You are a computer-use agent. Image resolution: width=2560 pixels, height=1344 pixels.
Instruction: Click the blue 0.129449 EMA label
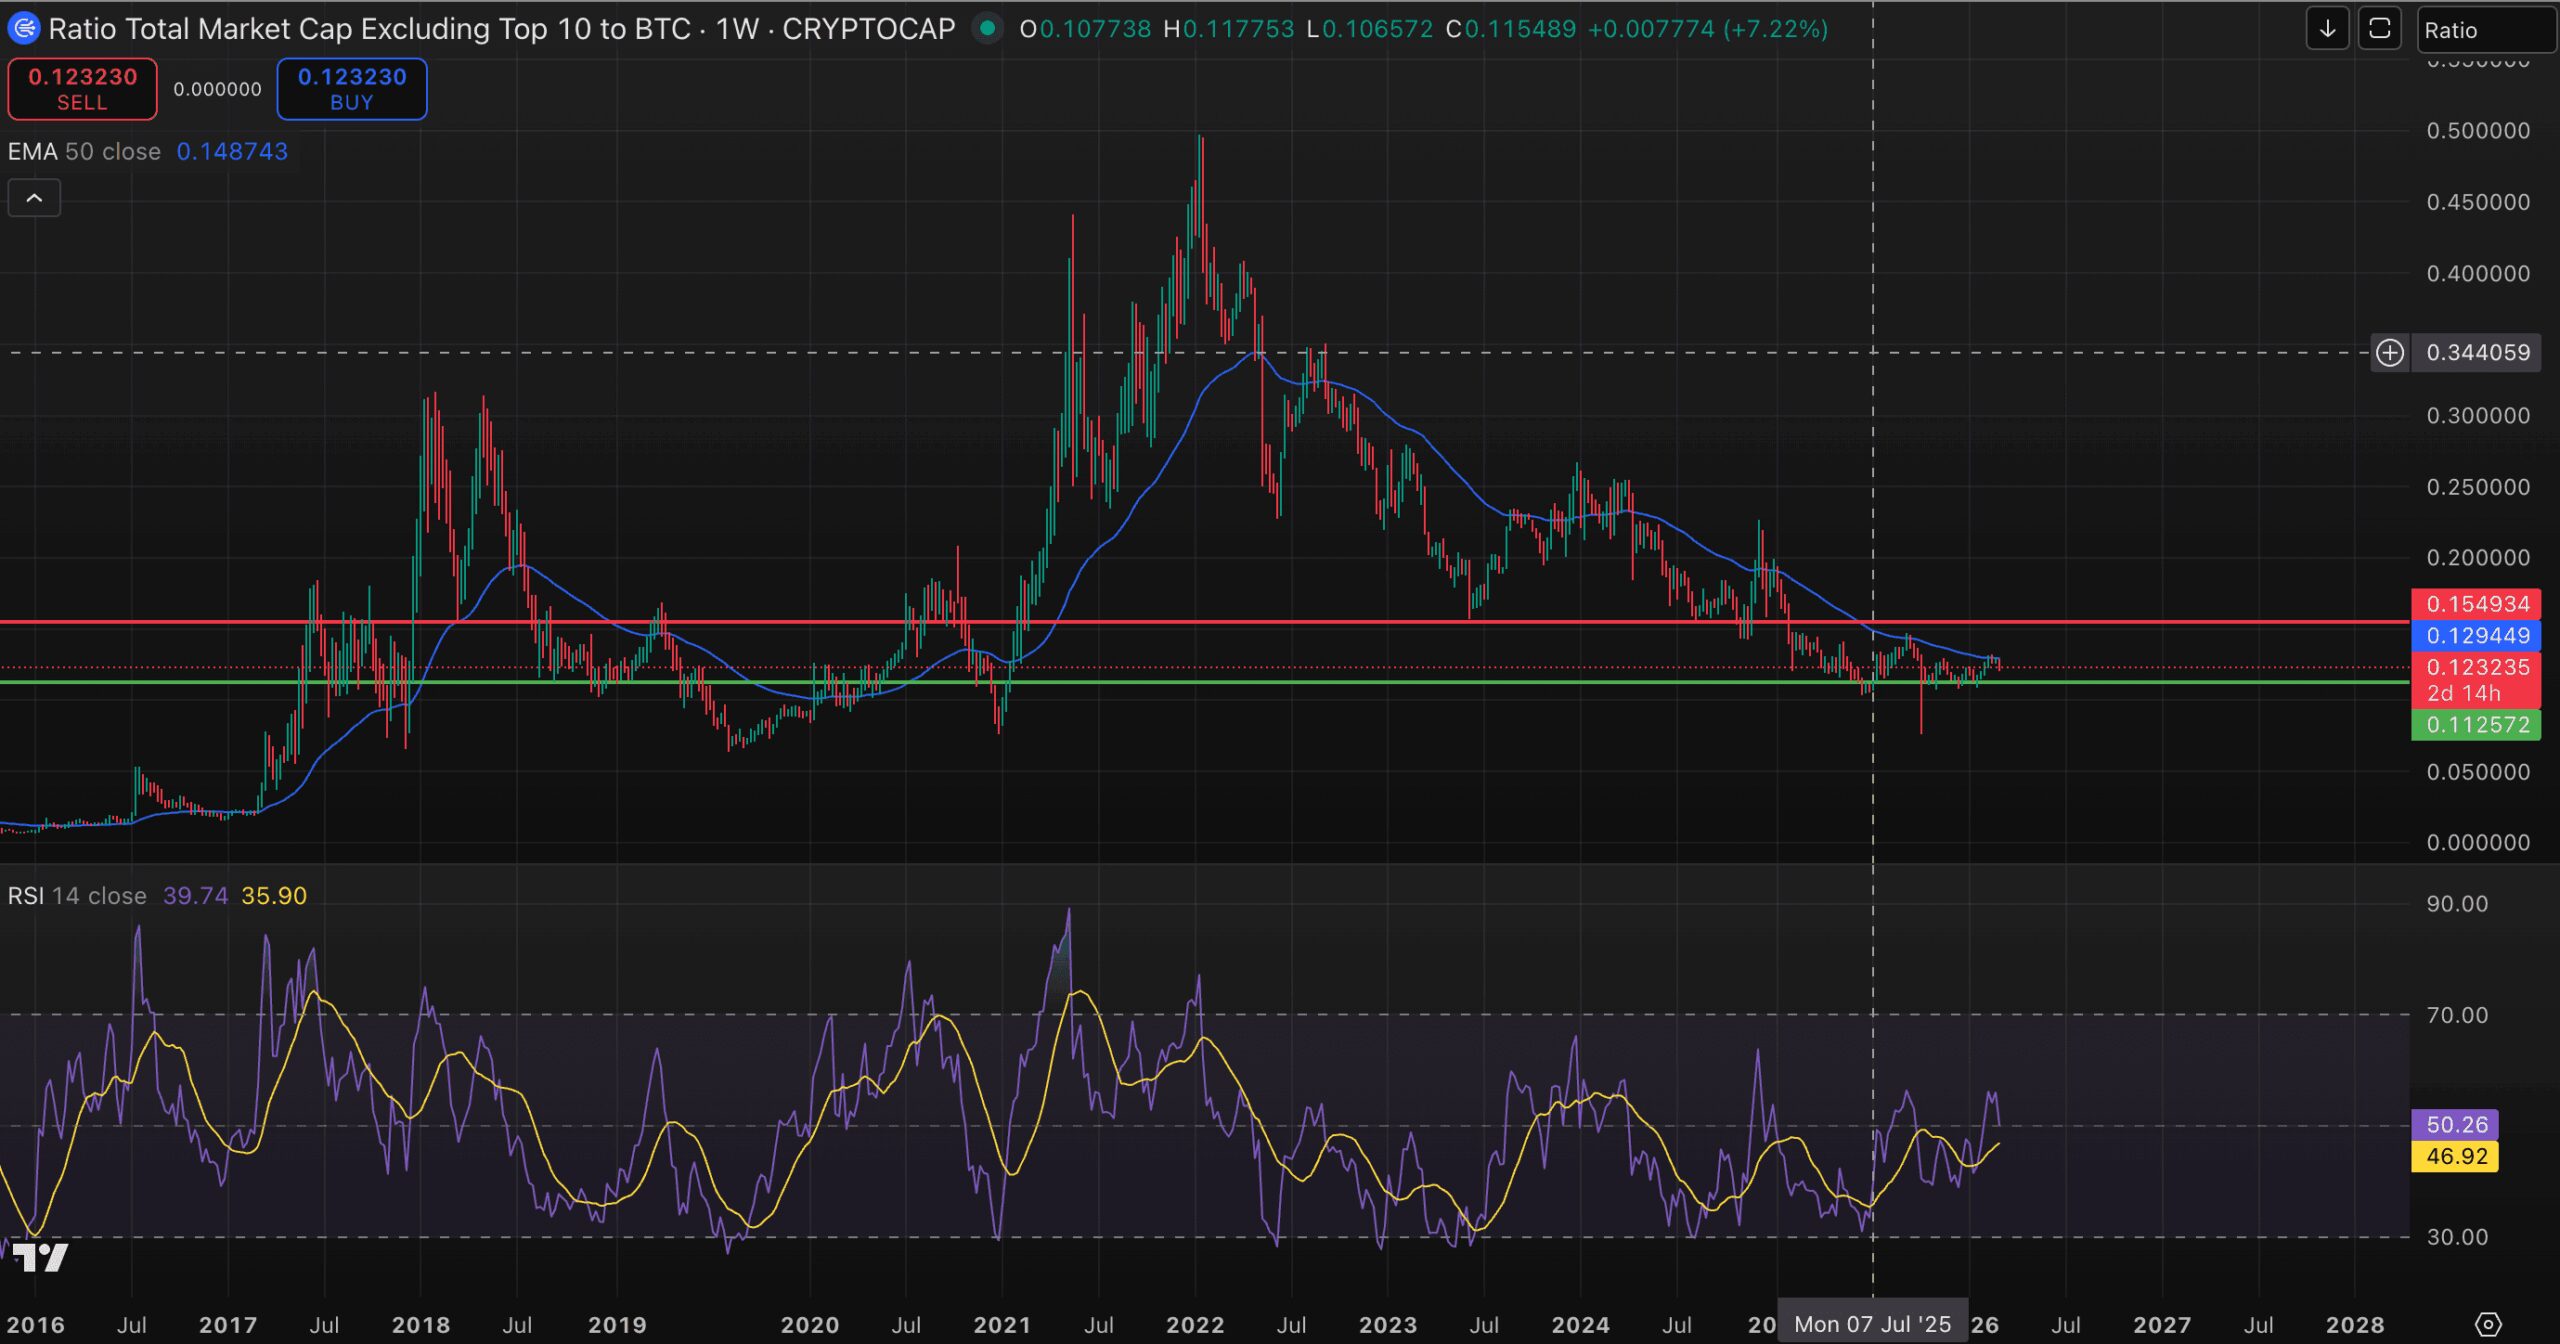pos(2476,636)
